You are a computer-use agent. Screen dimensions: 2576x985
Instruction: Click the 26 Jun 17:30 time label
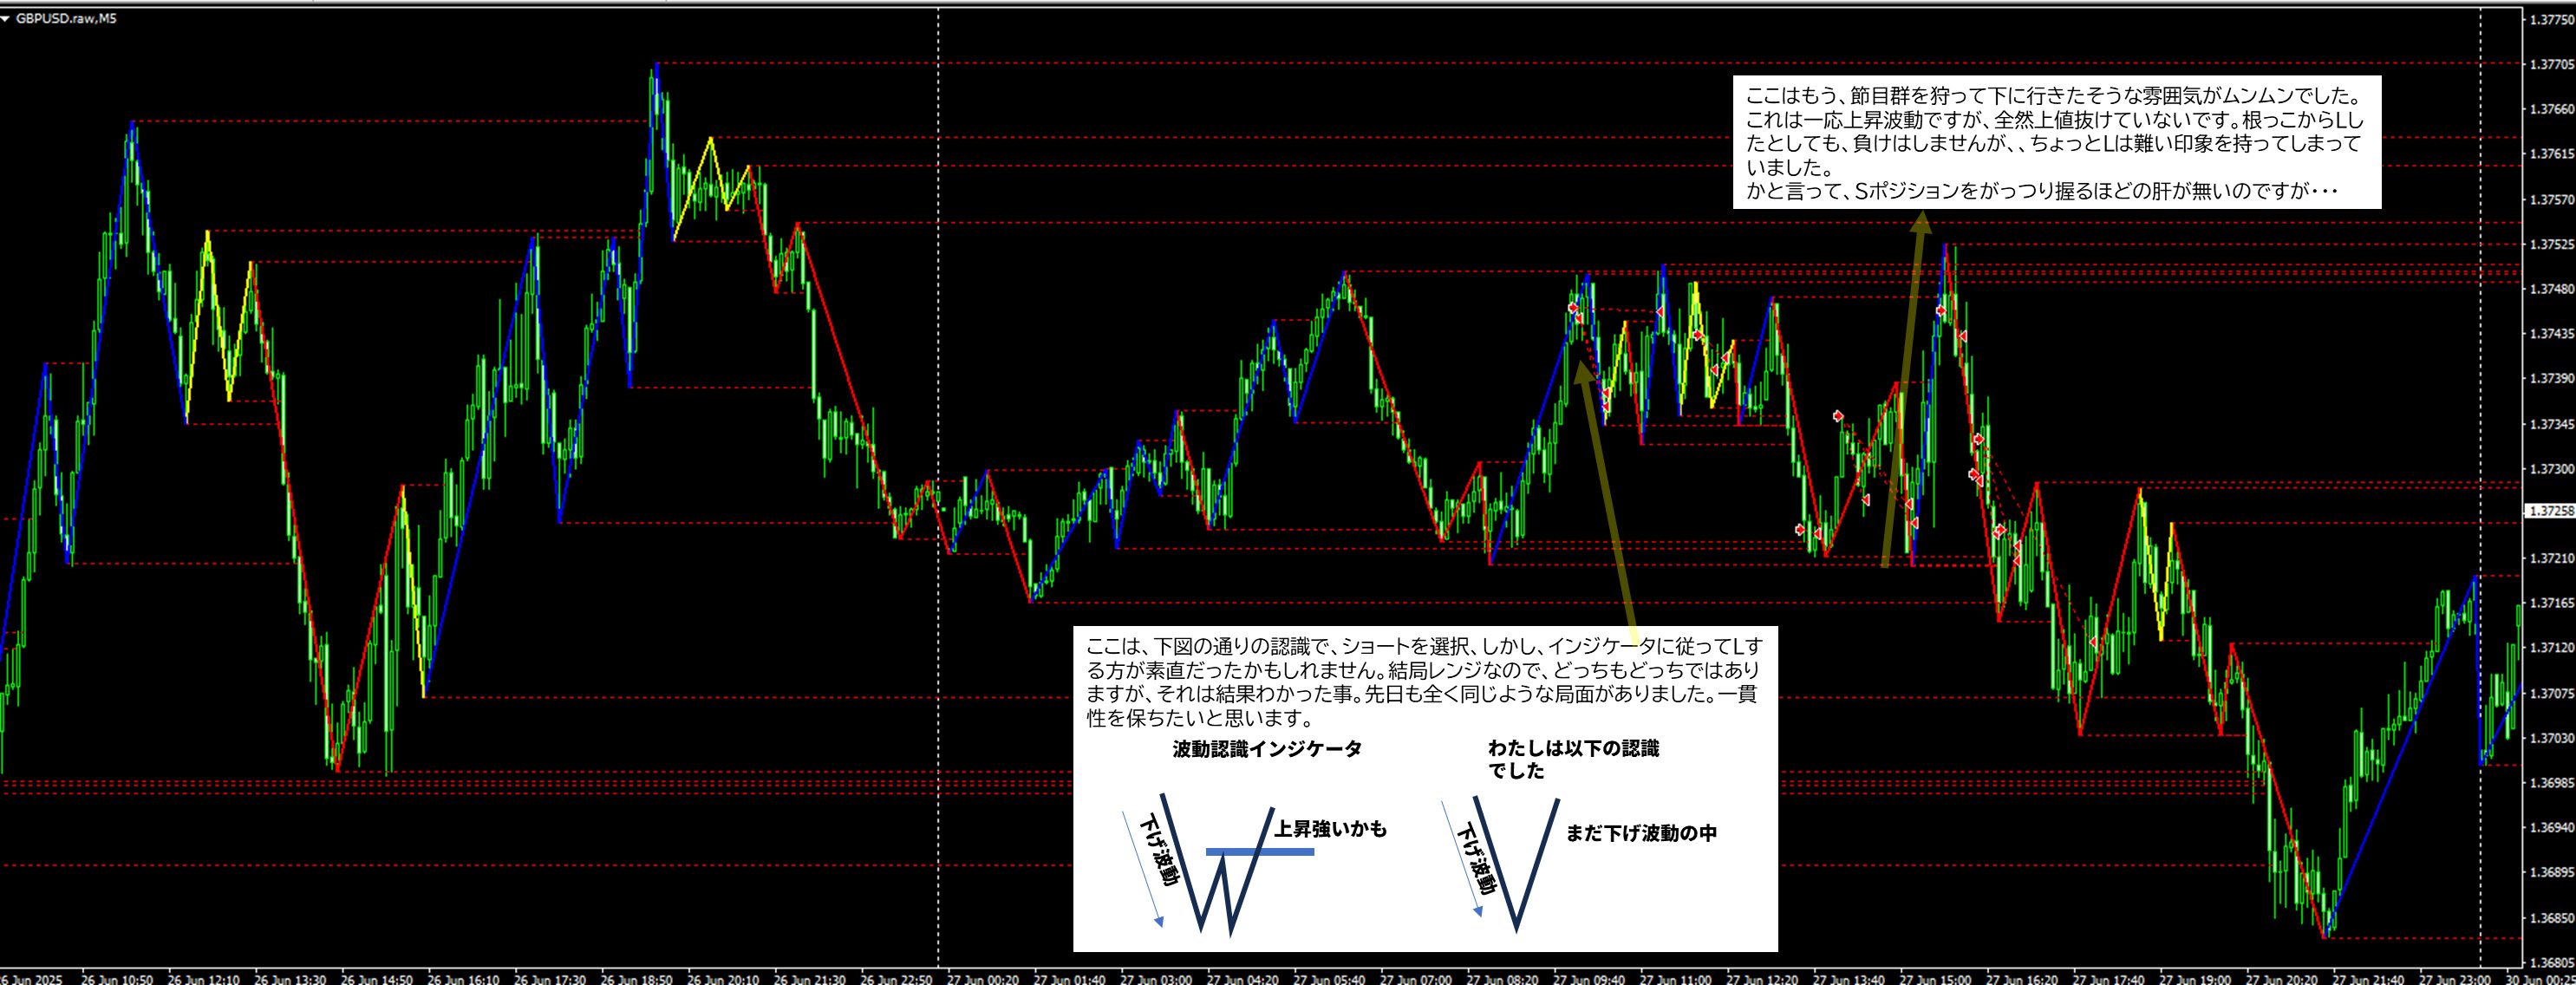[x=551, y=979]
